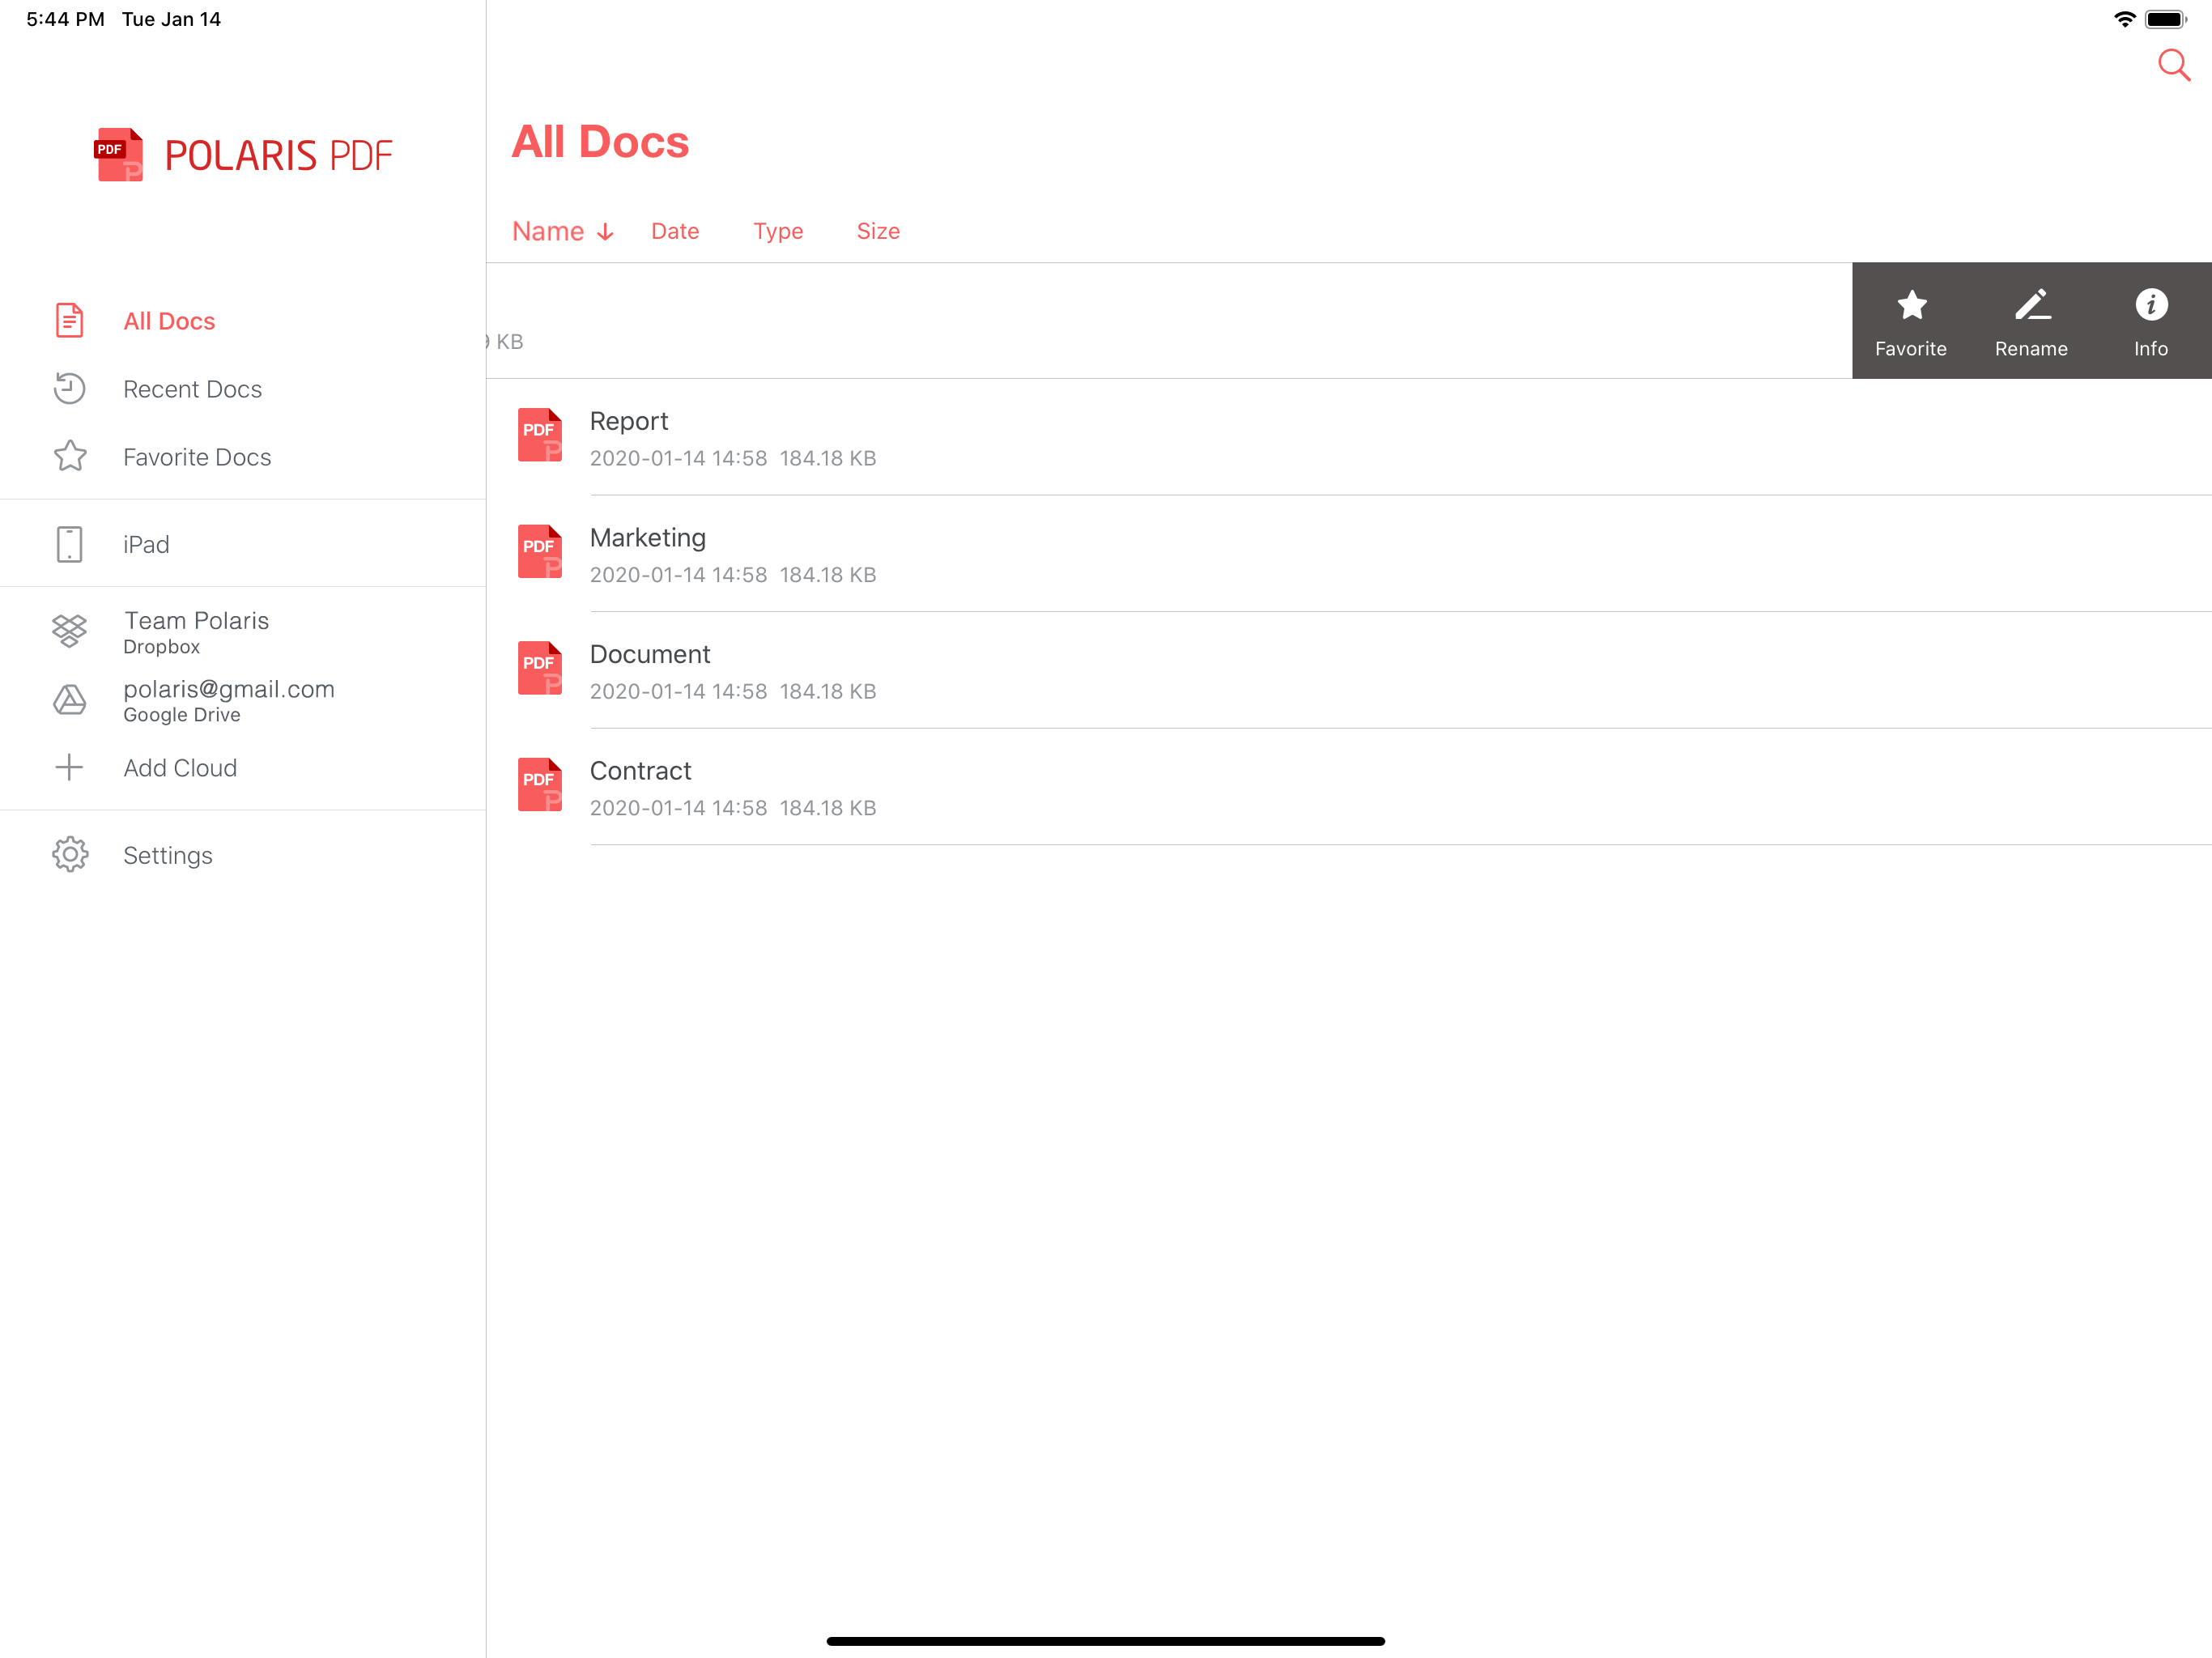Open the Settings gear in sidebar
Screen dimensions: 2212x1658
[70, 855]
